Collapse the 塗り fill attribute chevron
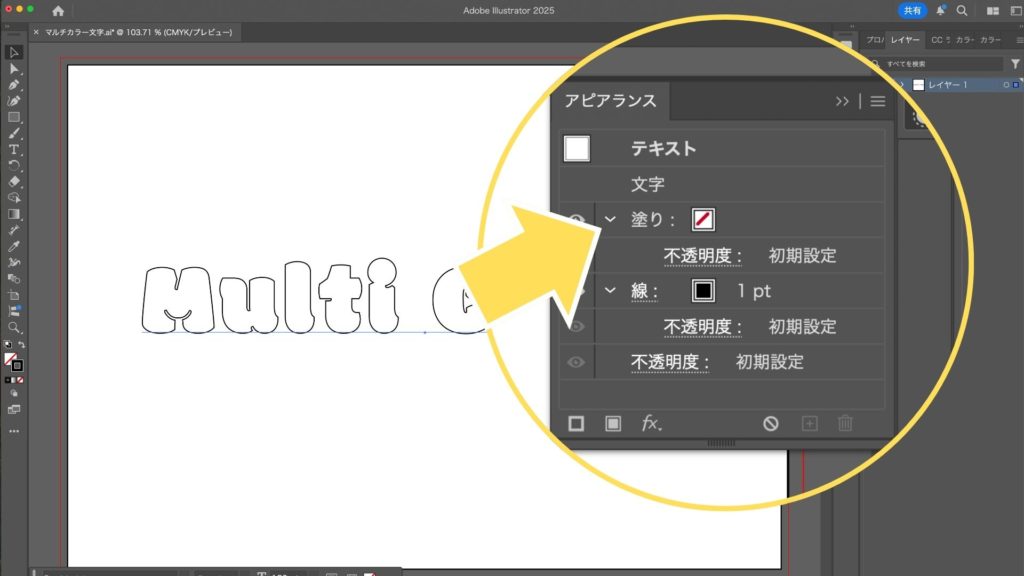 pyautogui.click(x=610, y=219)
